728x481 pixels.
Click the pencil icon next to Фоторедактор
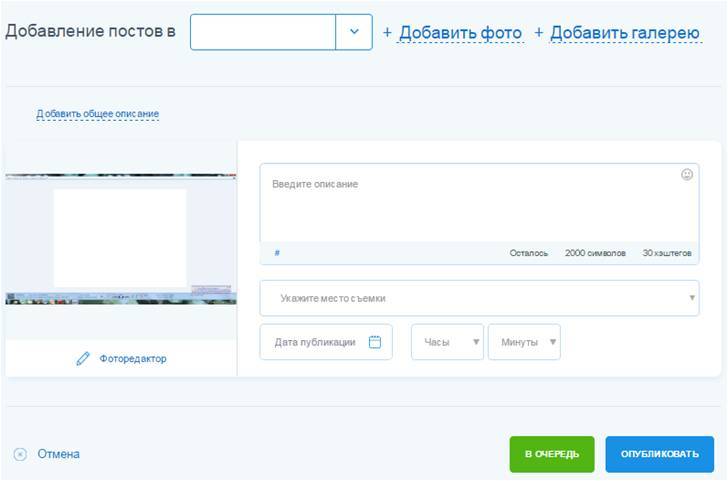point(83,358)
